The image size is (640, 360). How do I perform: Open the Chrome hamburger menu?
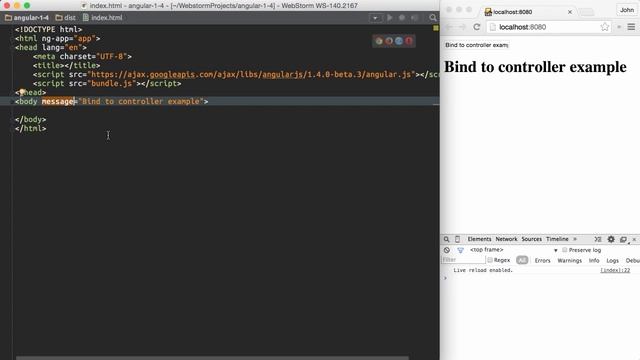[x=631, y=27]
